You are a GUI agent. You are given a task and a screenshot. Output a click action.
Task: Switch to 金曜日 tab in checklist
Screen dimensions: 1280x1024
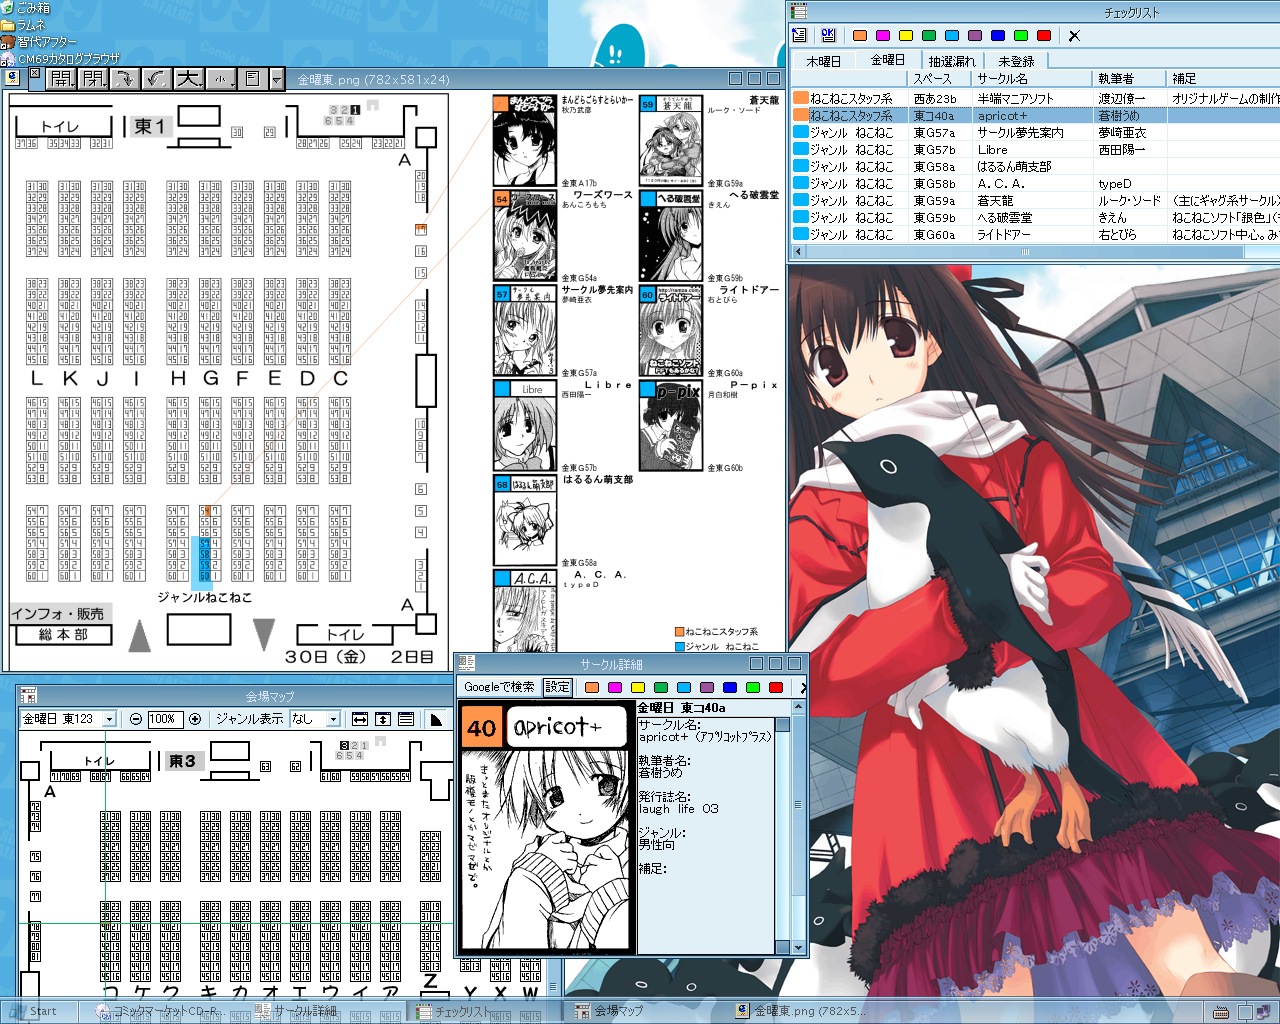tap(887, 60)
